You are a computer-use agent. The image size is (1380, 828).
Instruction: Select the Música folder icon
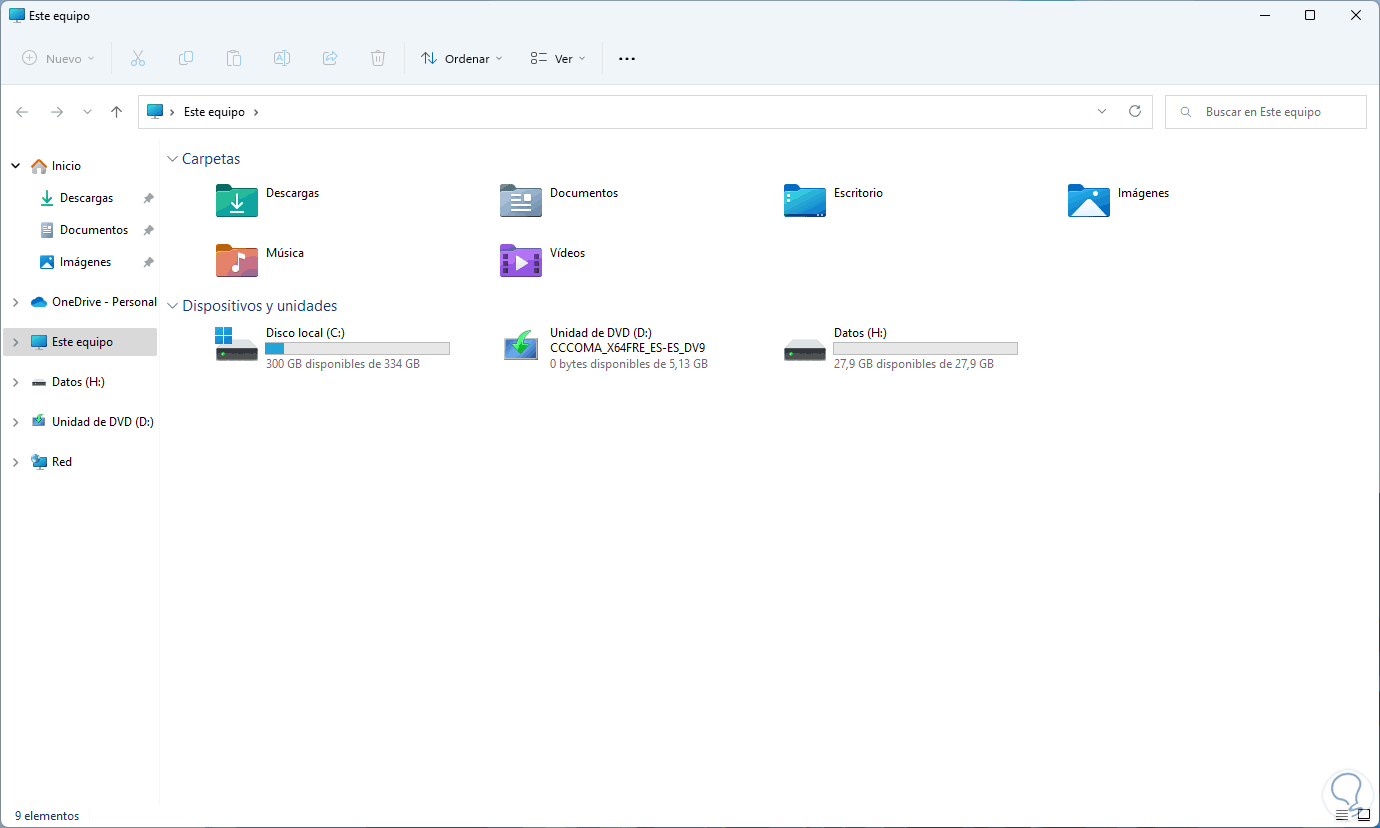point(237,260)
